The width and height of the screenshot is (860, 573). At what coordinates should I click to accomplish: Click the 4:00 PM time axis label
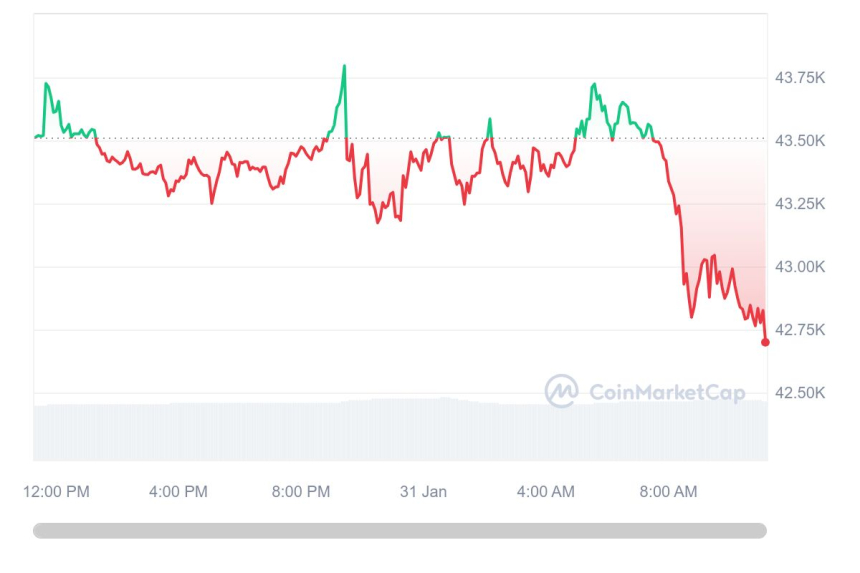tap(178, 492)
